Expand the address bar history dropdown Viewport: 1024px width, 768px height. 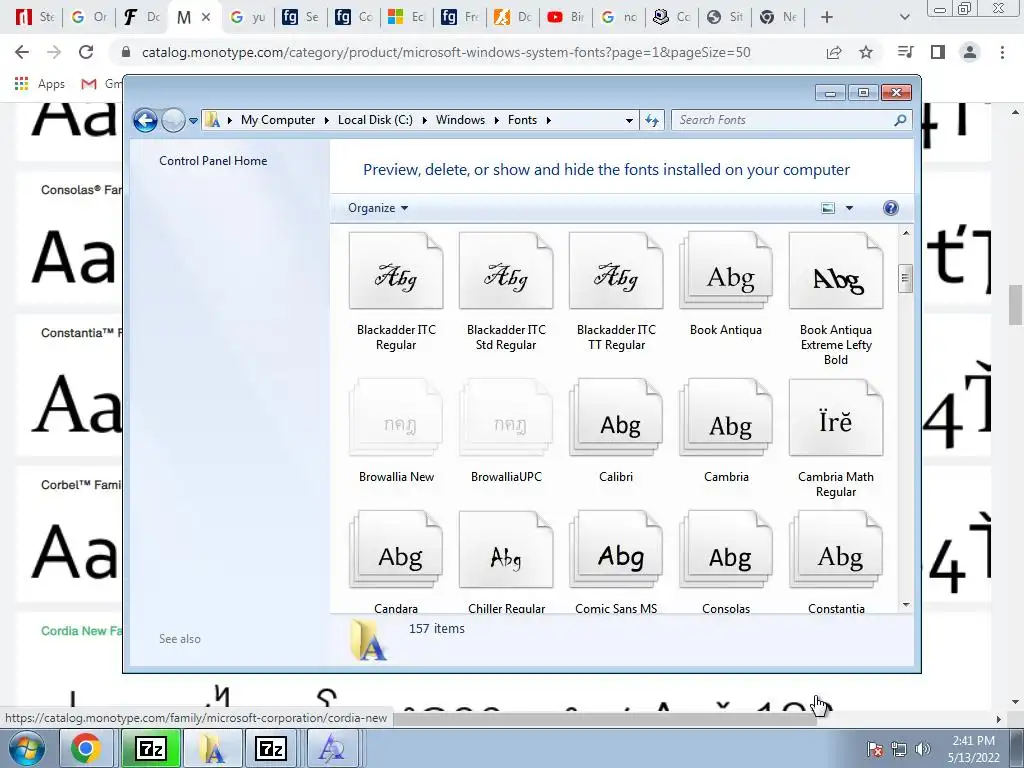(629, 120)
